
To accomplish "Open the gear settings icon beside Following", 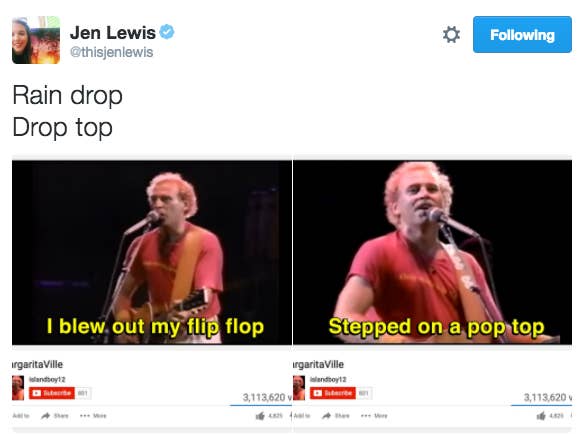I will (x=451, y=35).
